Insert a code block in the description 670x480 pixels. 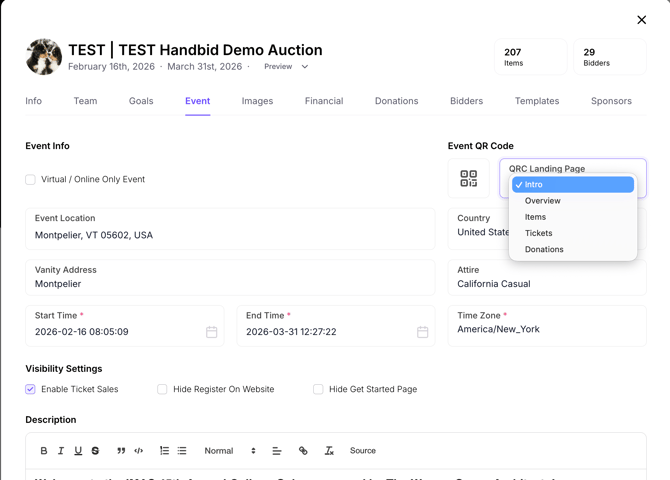tap(138, 451)
